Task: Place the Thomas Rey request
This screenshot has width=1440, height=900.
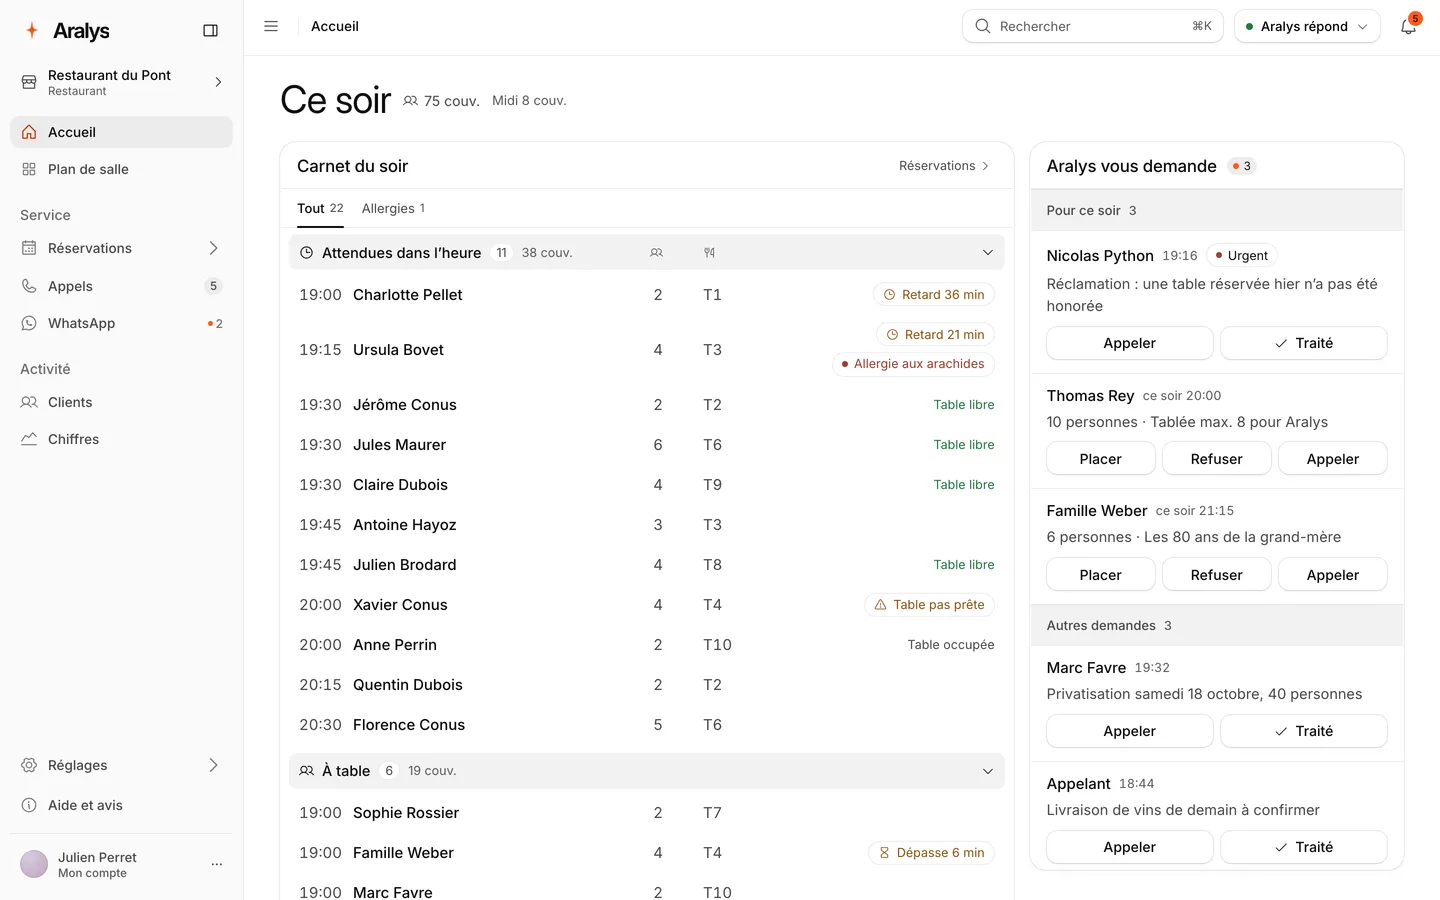Action: click(x=1100, y=459)
